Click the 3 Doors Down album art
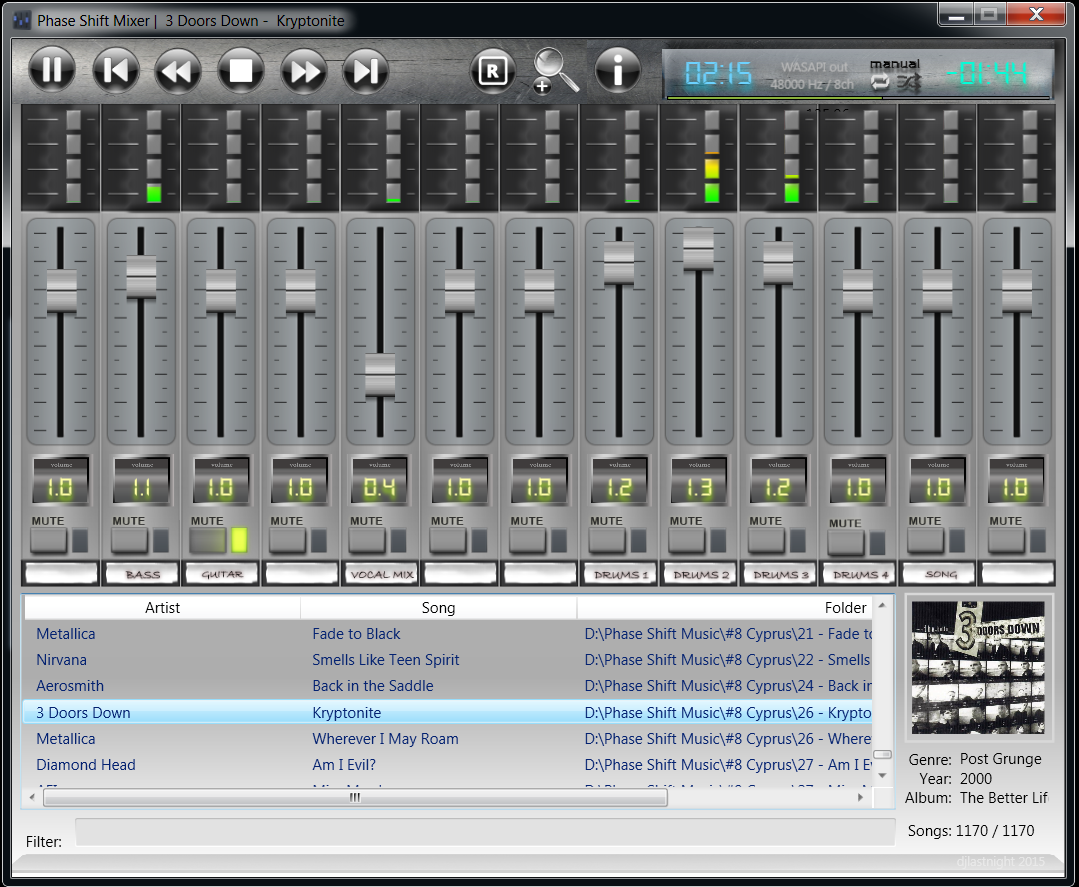The height and width of the screenshot is (887, 1079). click(x=978, y=667)
